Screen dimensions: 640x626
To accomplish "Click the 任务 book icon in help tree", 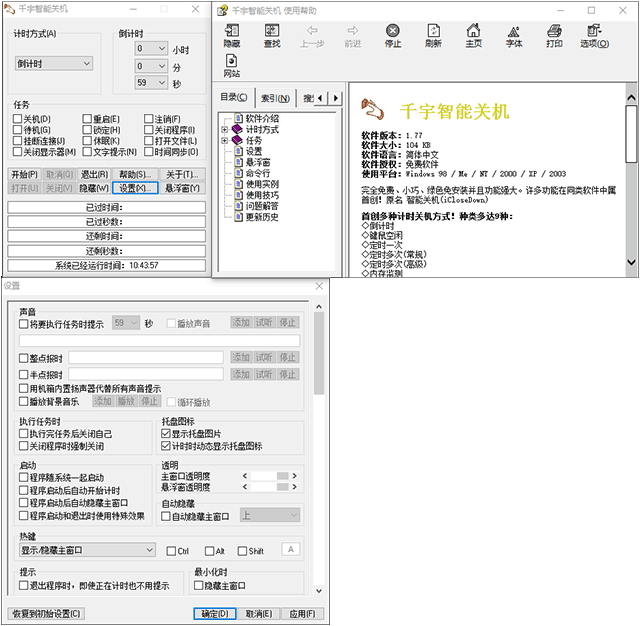I will [237, 140].
